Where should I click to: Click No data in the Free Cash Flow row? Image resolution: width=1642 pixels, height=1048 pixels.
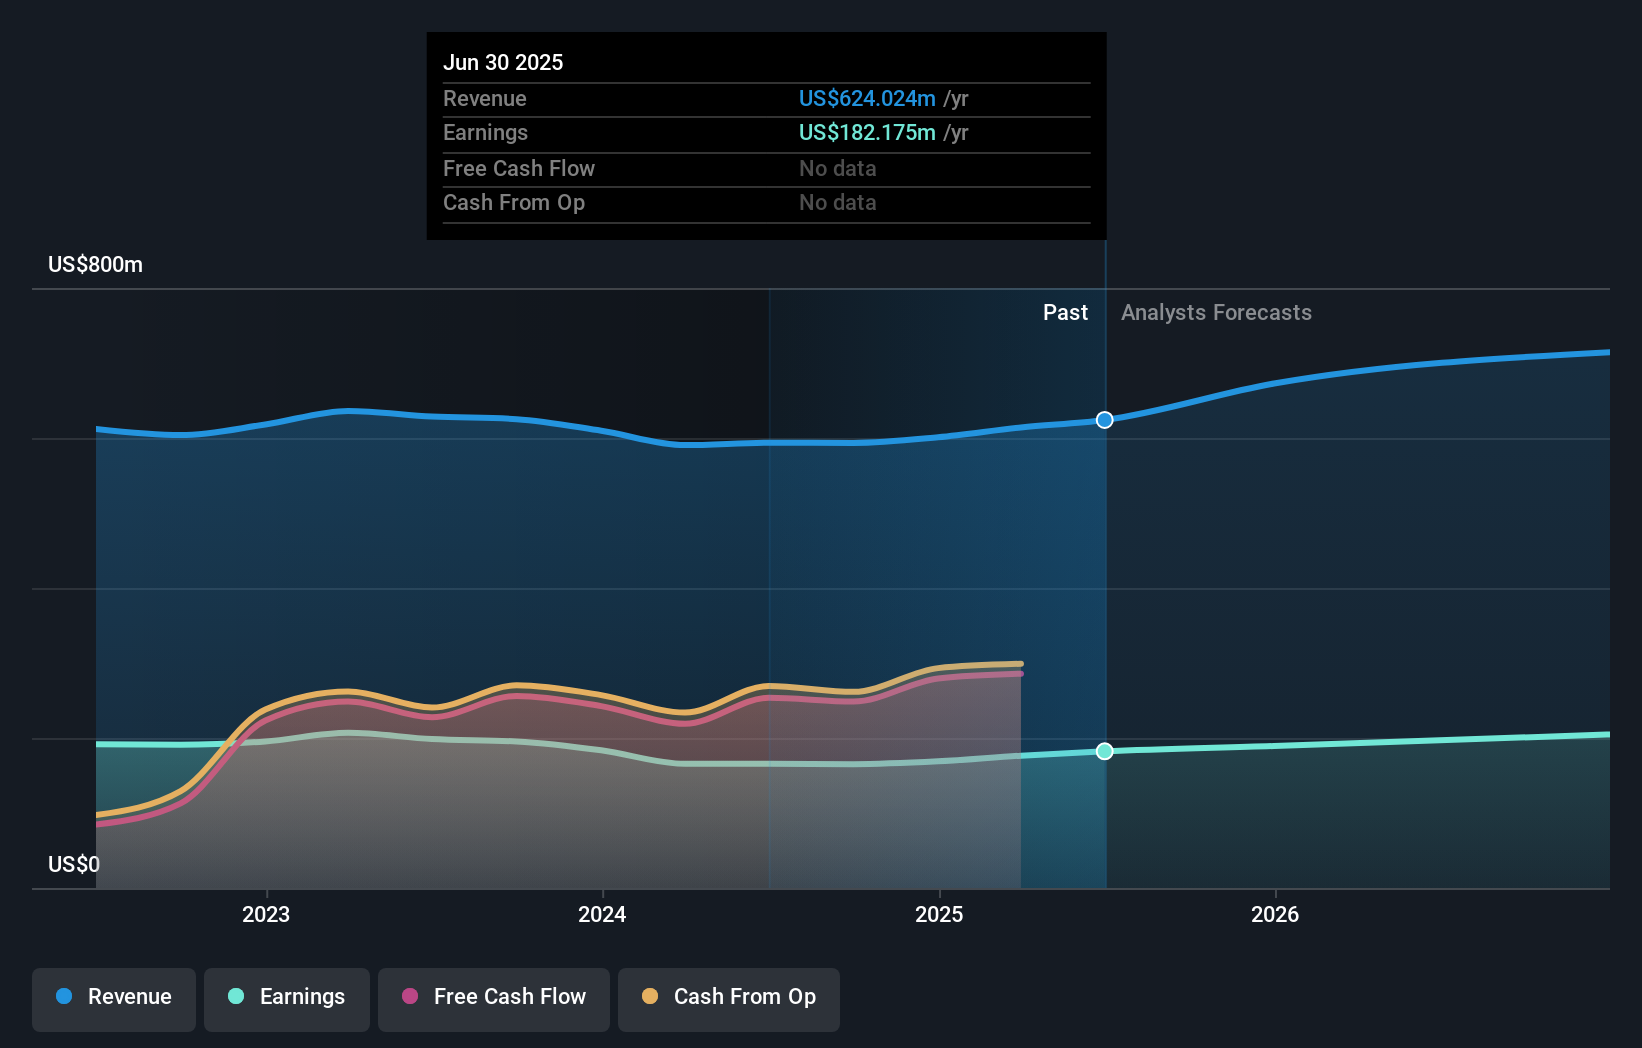click(838, 169)
